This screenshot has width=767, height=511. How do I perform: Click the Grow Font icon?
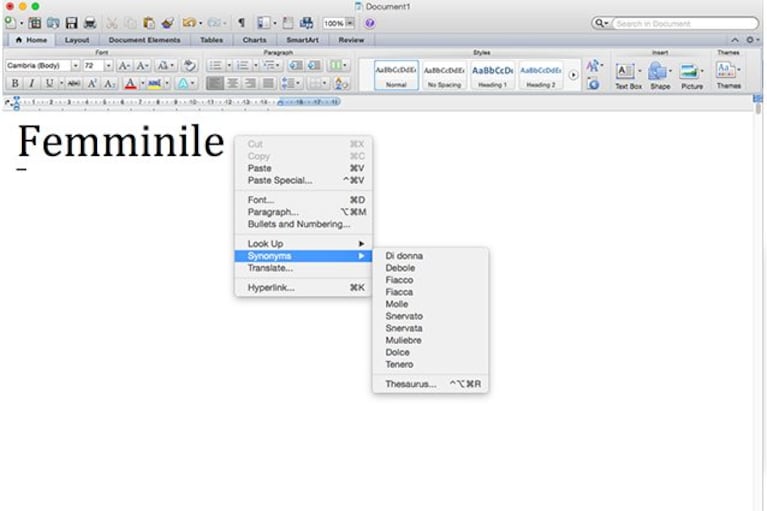coord(124,66)
